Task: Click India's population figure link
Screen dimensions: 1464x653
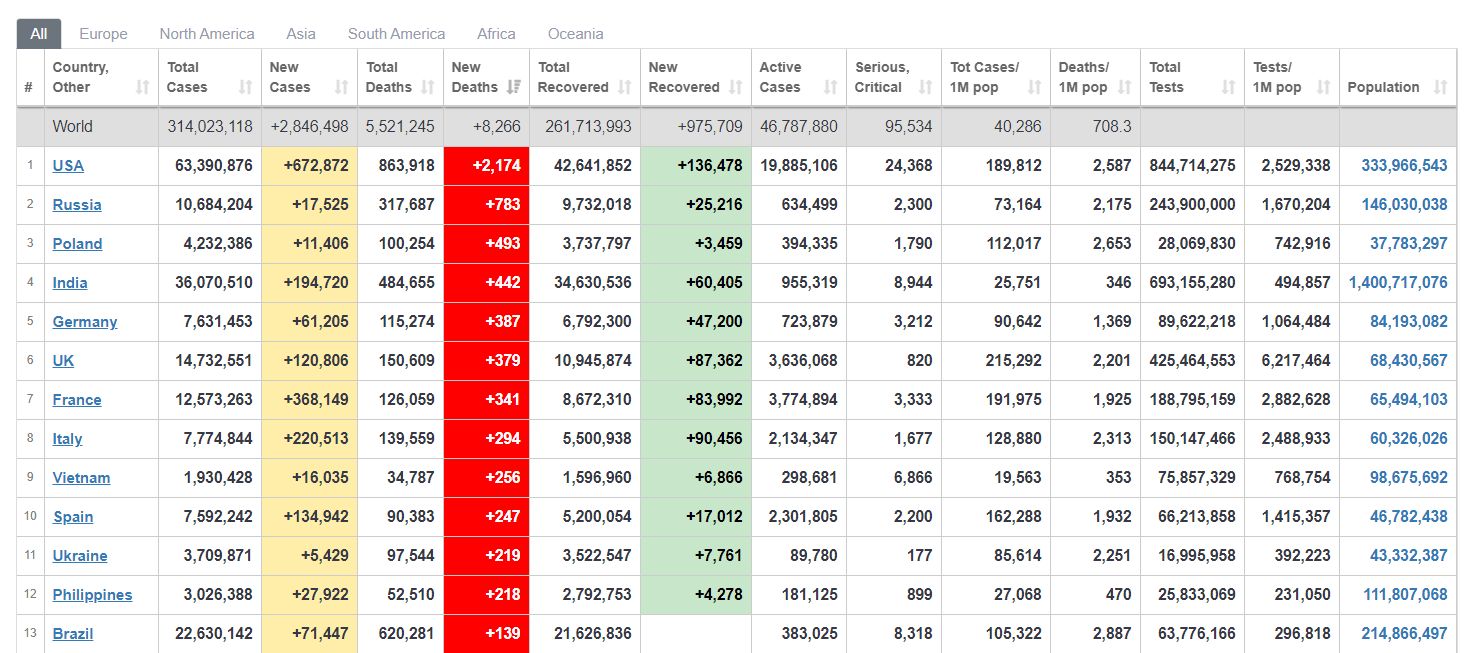Action: [x=1397, y=283]
